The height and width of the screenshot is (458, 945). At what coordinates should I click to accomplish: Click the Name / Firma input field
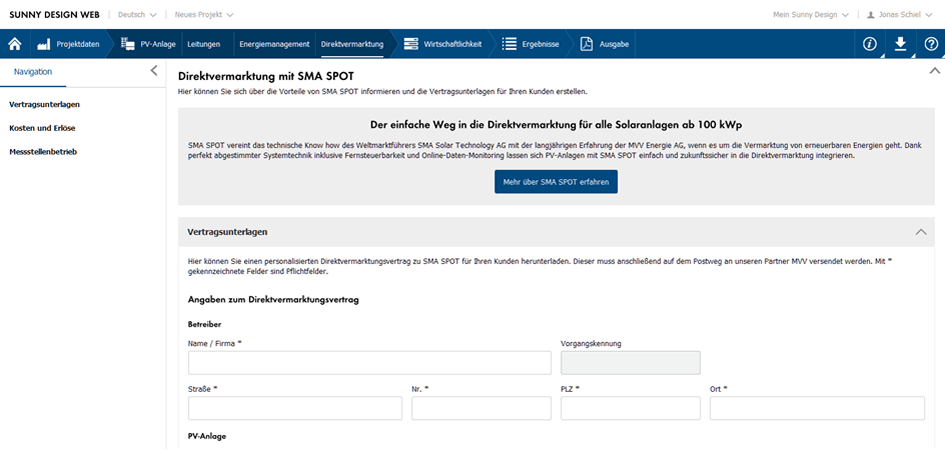(x=369, y=363)
